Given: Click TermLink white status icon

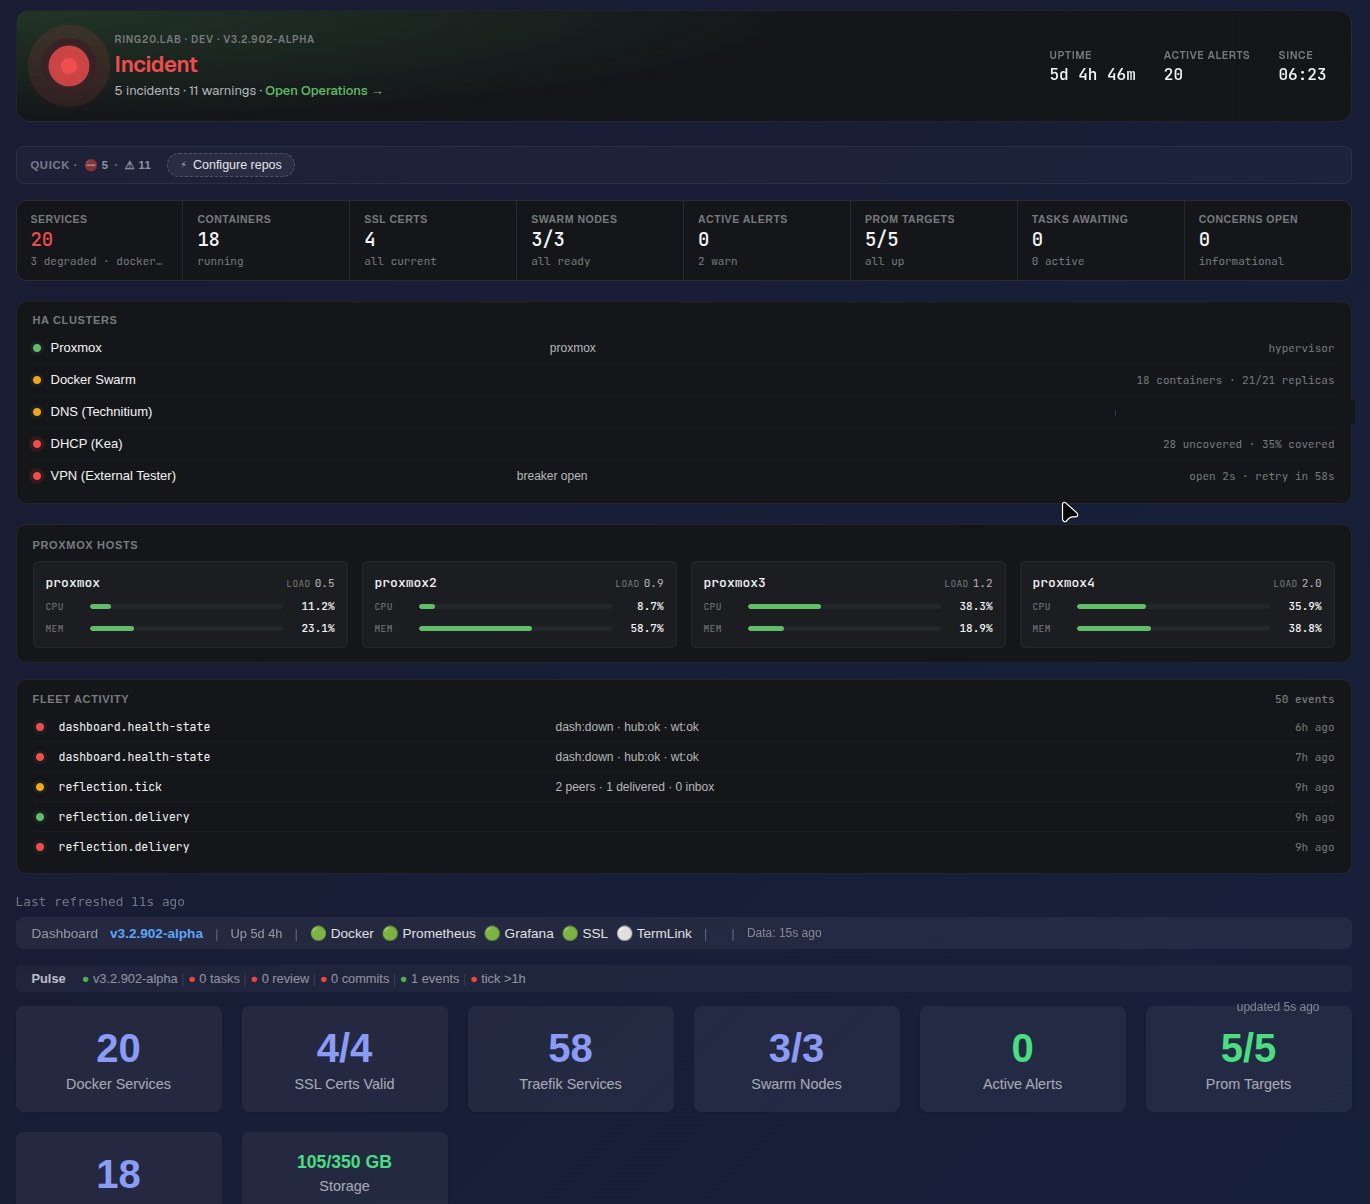Looking at the screenshot, I should click(x=624, y=933).
